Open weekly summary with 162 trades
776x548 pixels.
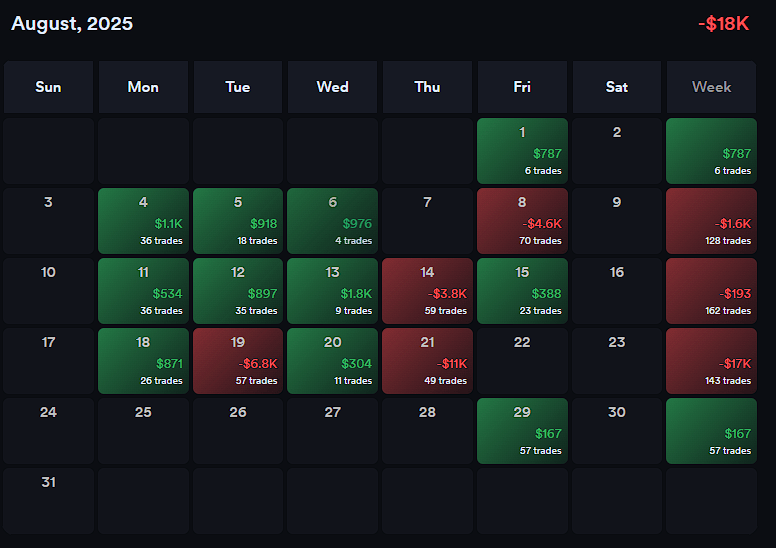tap(711, 291)
